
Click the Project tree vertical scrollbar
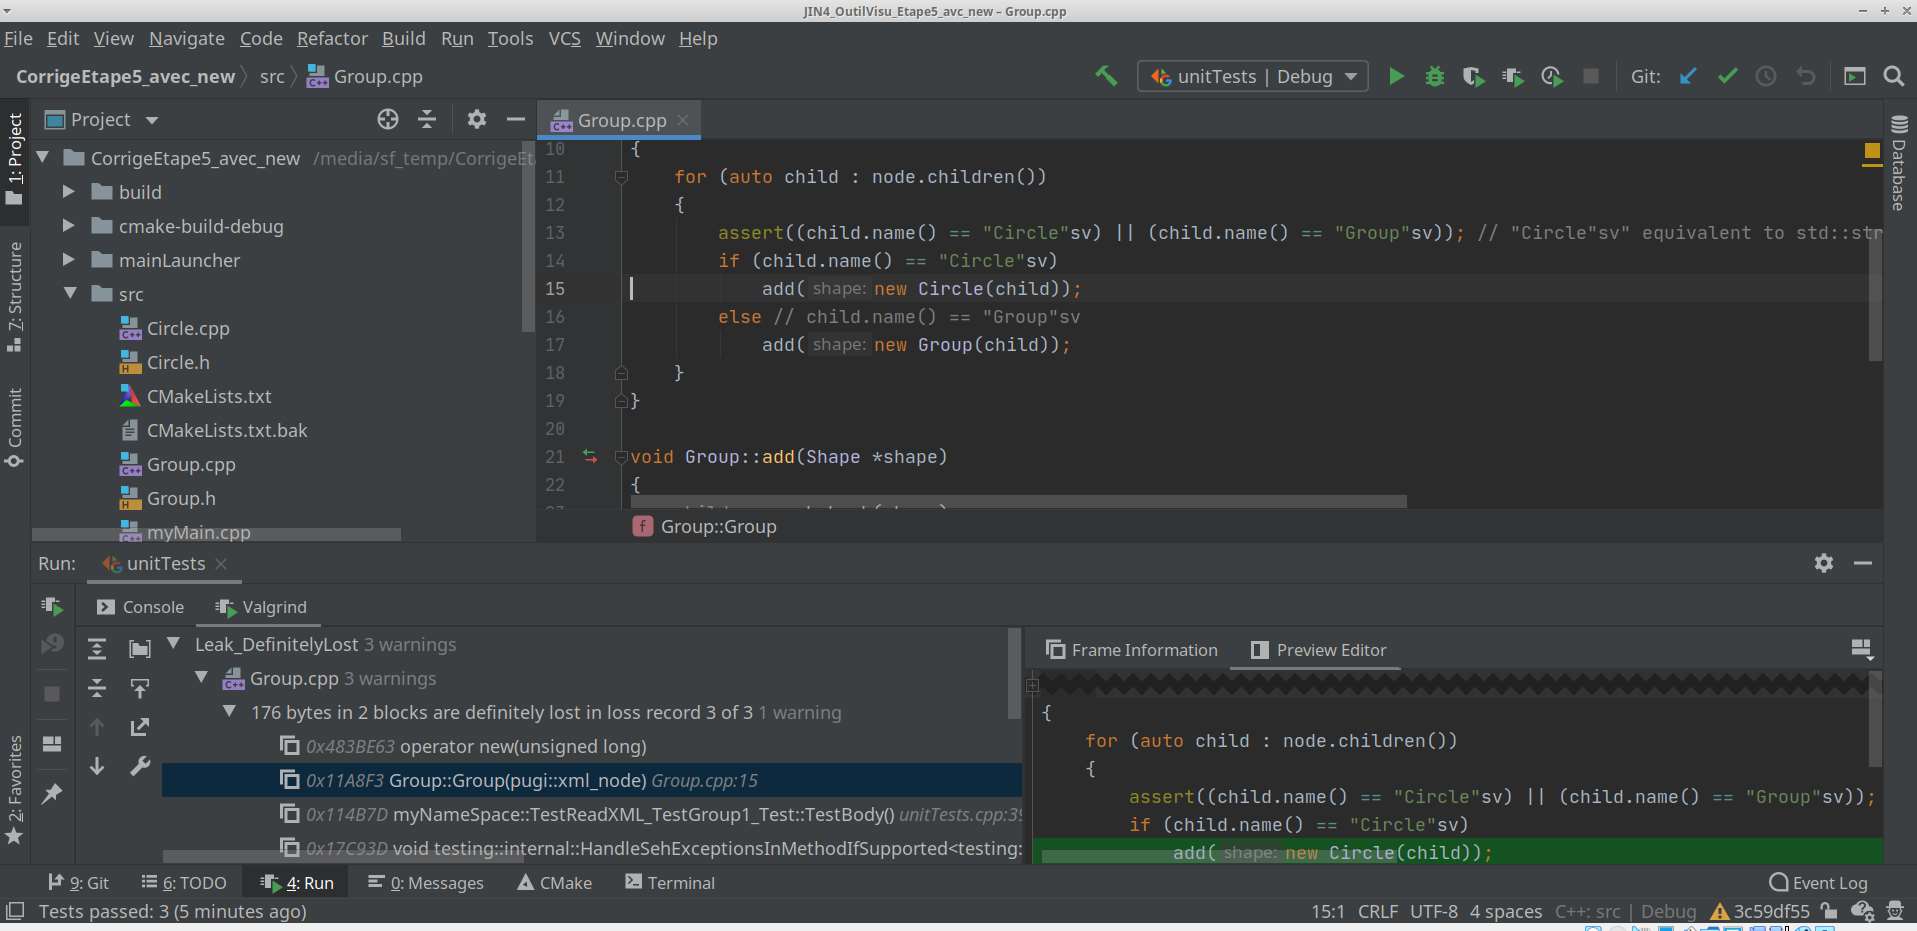(x=528, y=236)
